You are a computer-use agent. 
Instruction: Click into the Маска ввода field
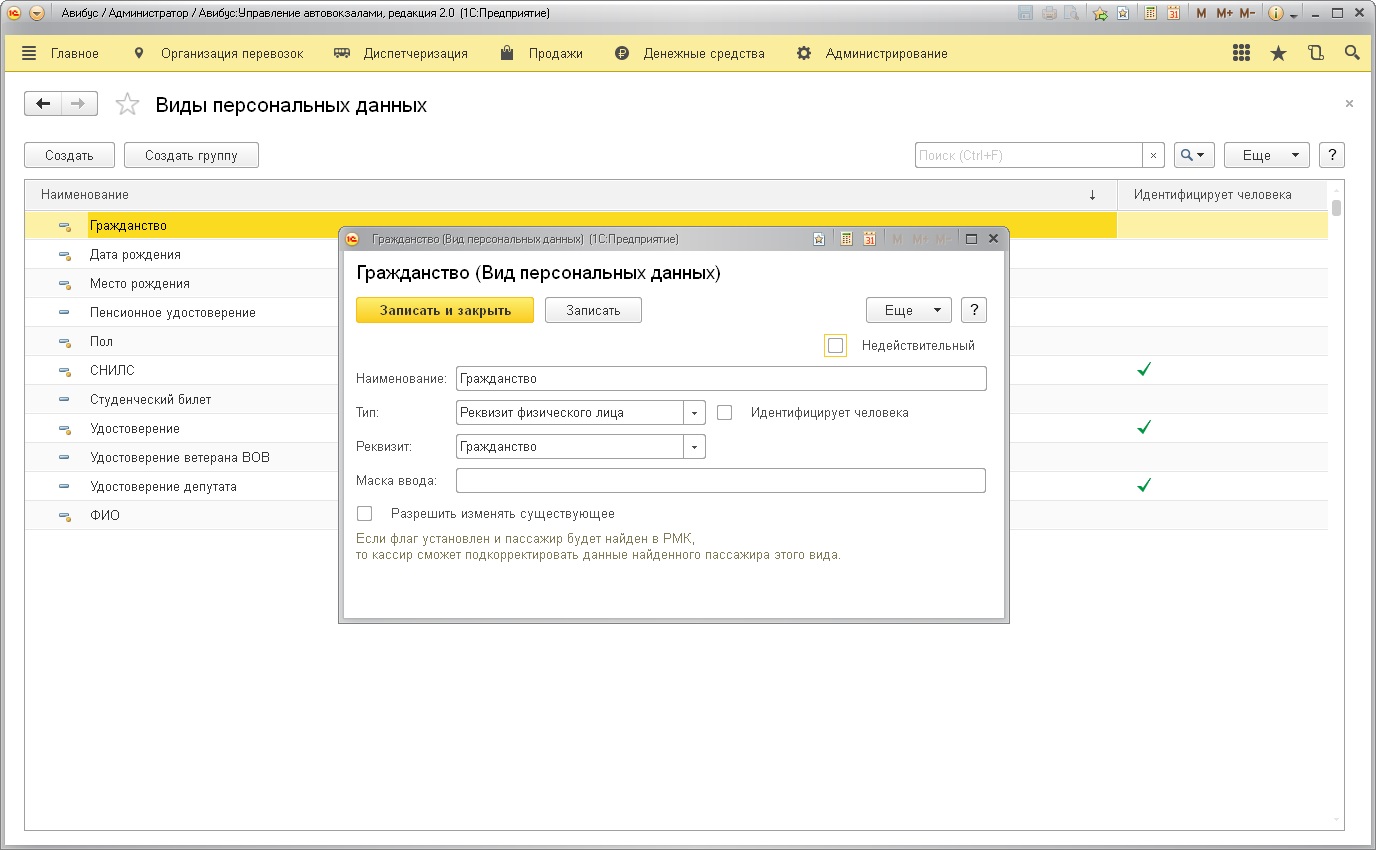point(720,481)
